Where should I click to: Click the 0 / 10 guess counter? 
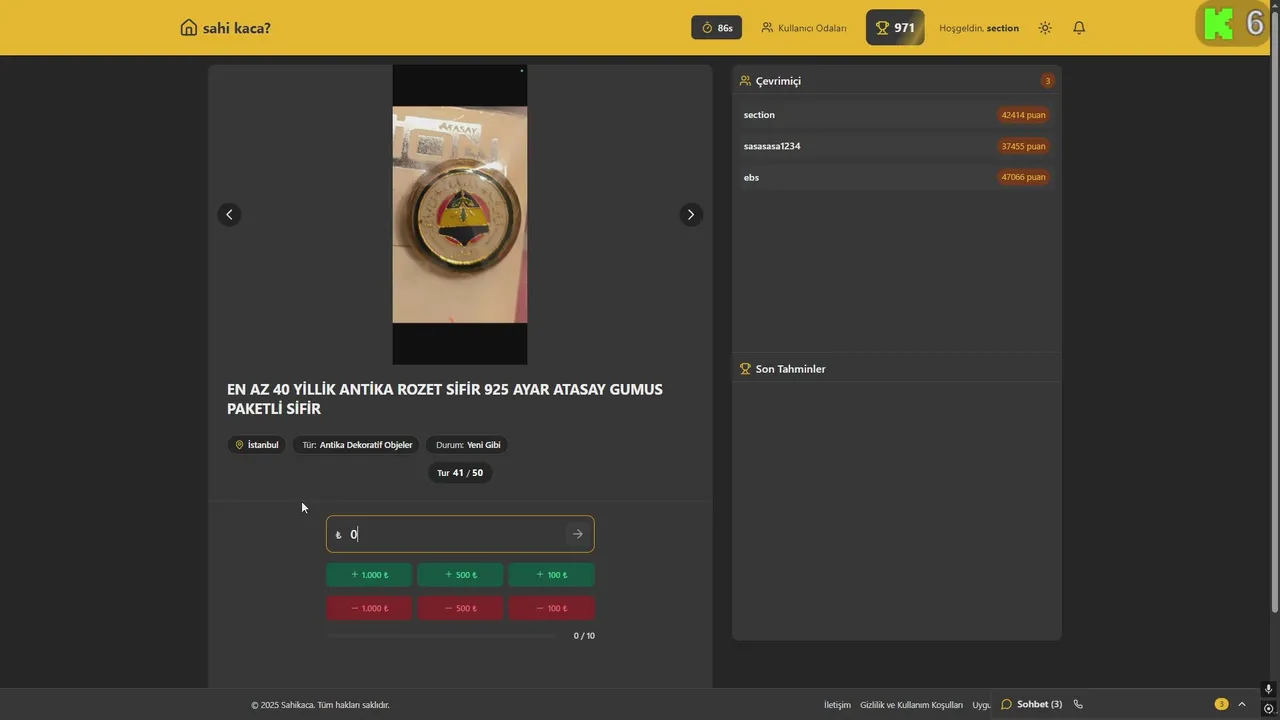tap(584, 636)
